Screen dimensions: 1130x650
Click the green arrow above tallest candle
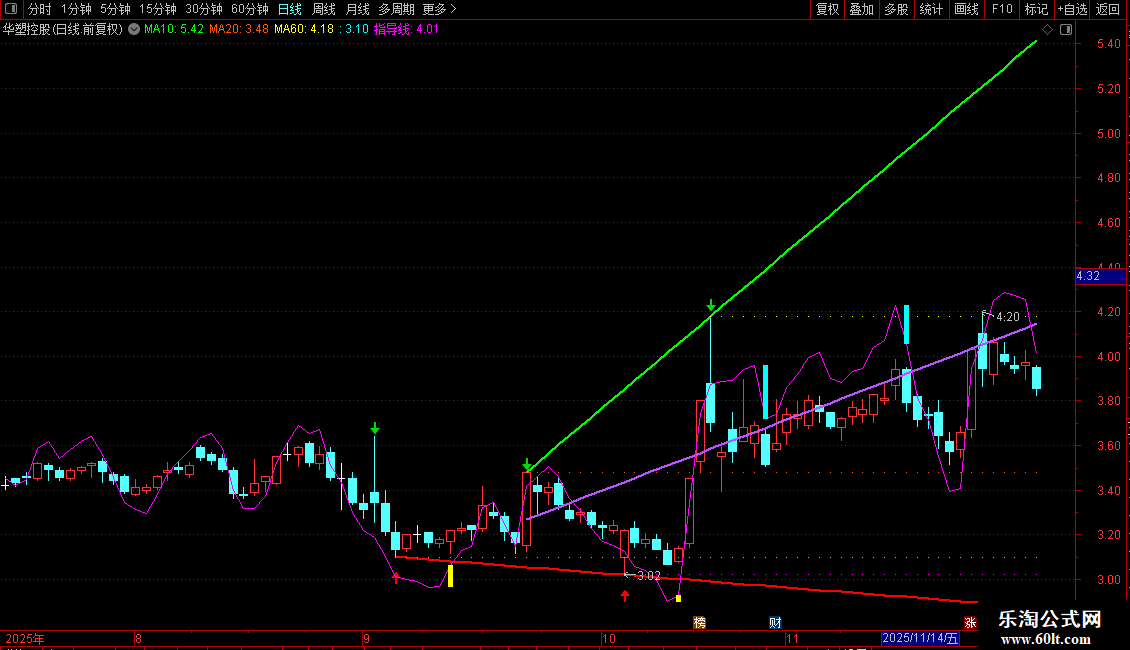[711, 306]
